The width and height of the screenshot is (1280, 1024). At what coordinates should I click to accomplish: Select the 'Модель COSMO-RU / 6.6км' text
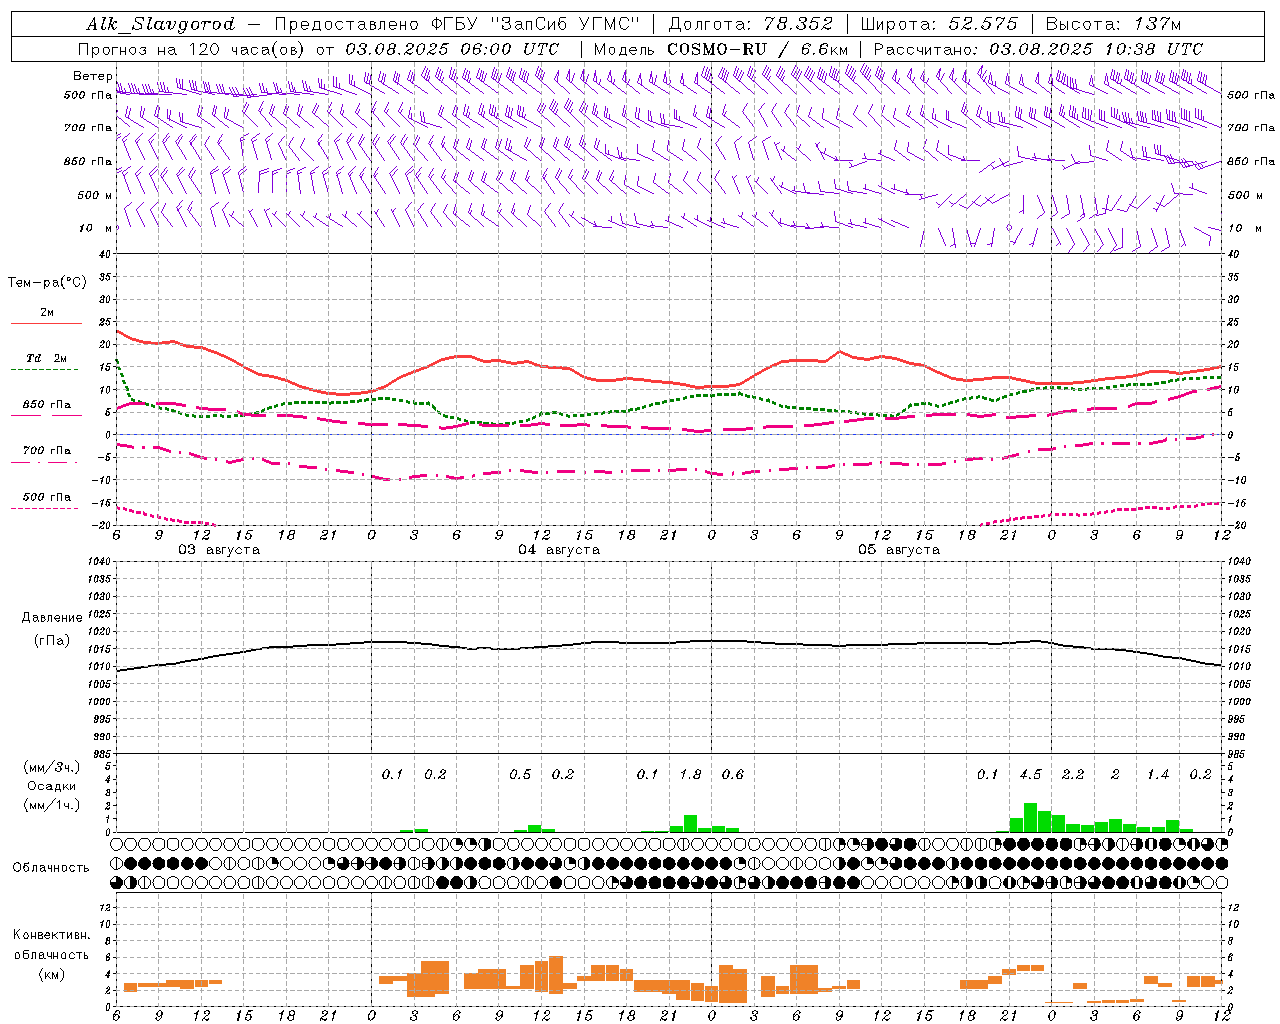[721, 49]
